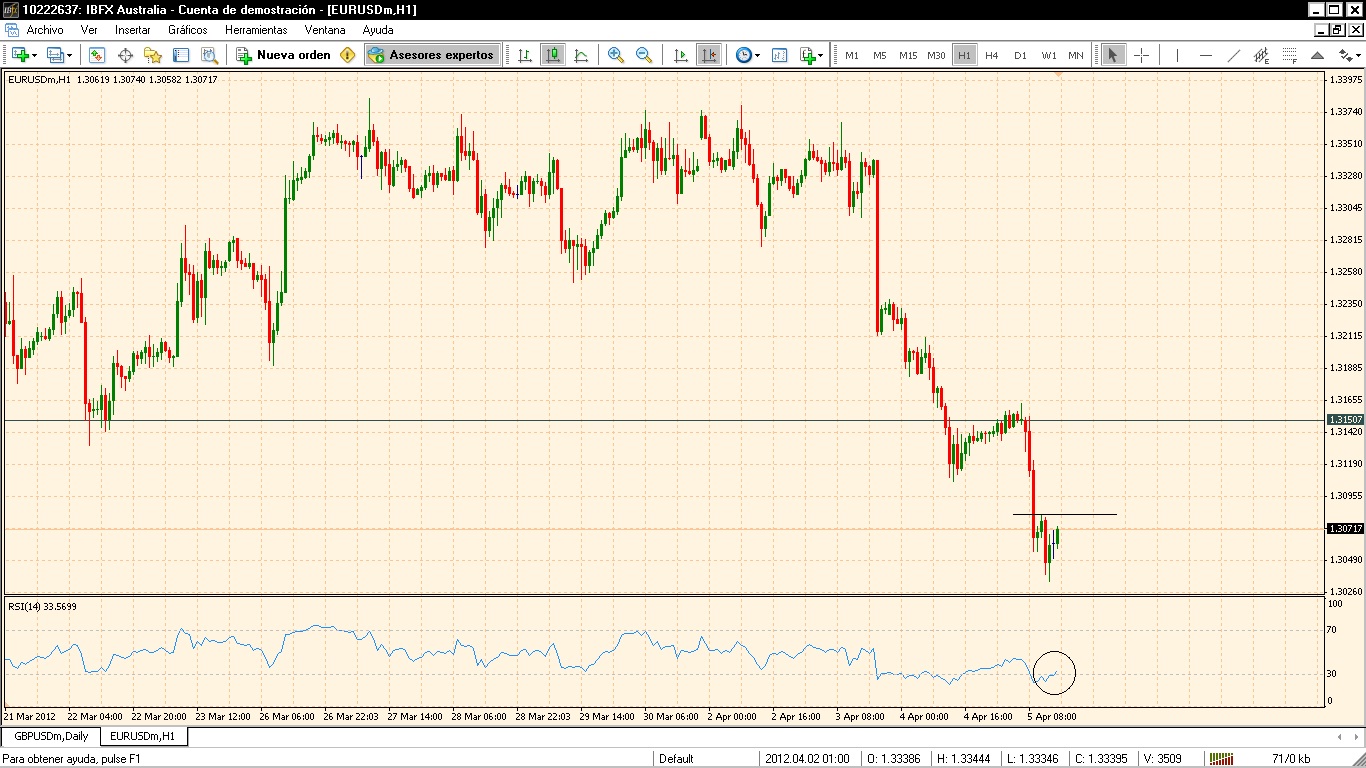
Task: Open the Ventana menu
Action: coord(325,30)
